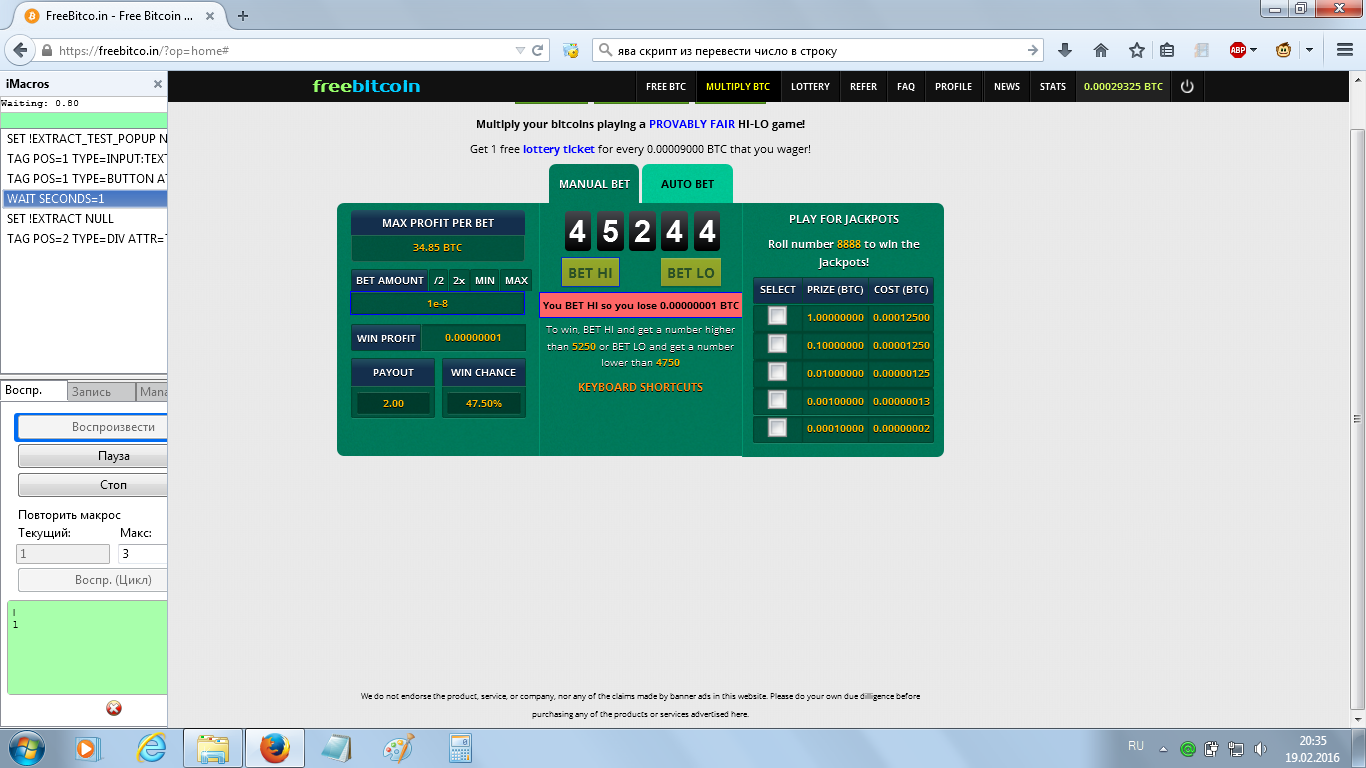1366x768 pixels.
Task: Submit the search with the go arrow
Action: pos(1034,50)
